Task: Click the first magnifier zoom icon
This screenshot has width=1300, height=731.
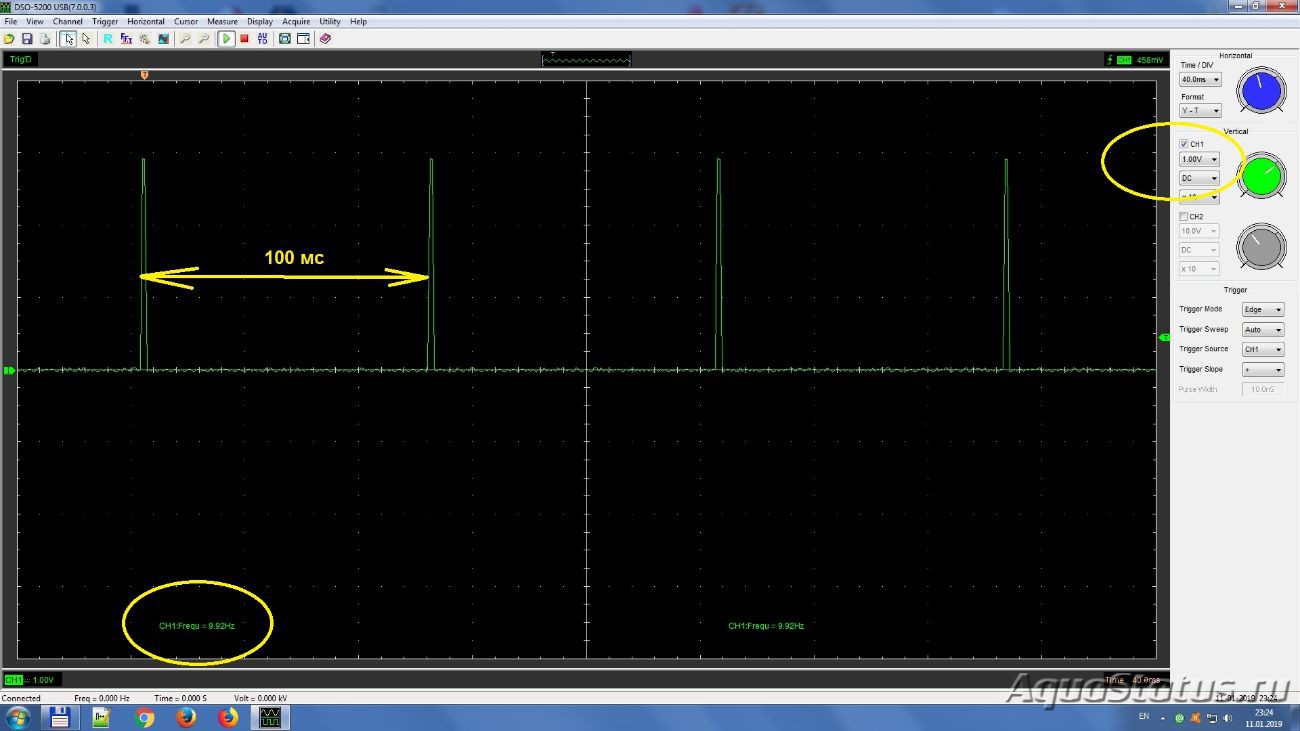Action: (186, 39)
